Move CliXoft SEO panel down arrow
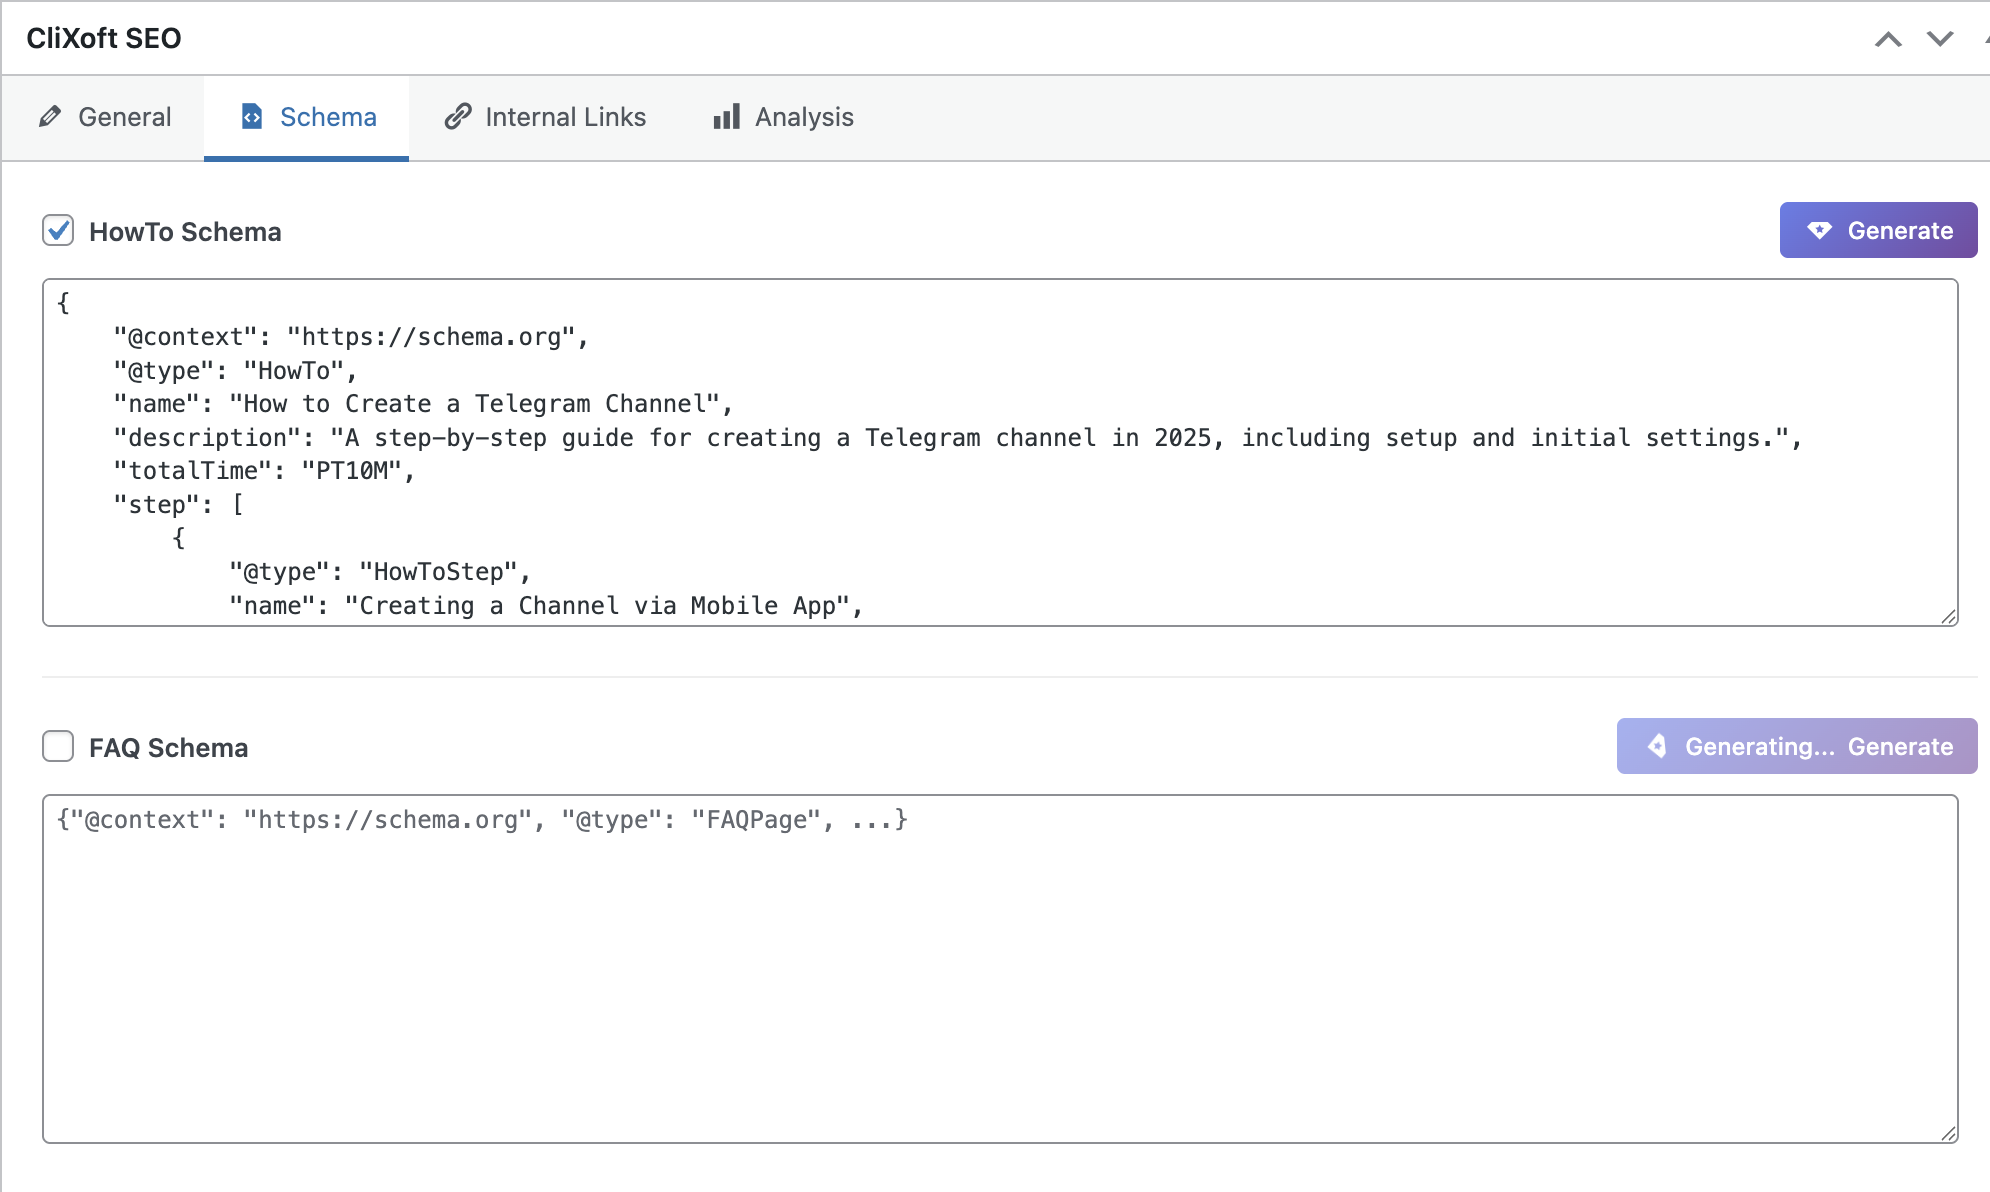 (1940, 39)
